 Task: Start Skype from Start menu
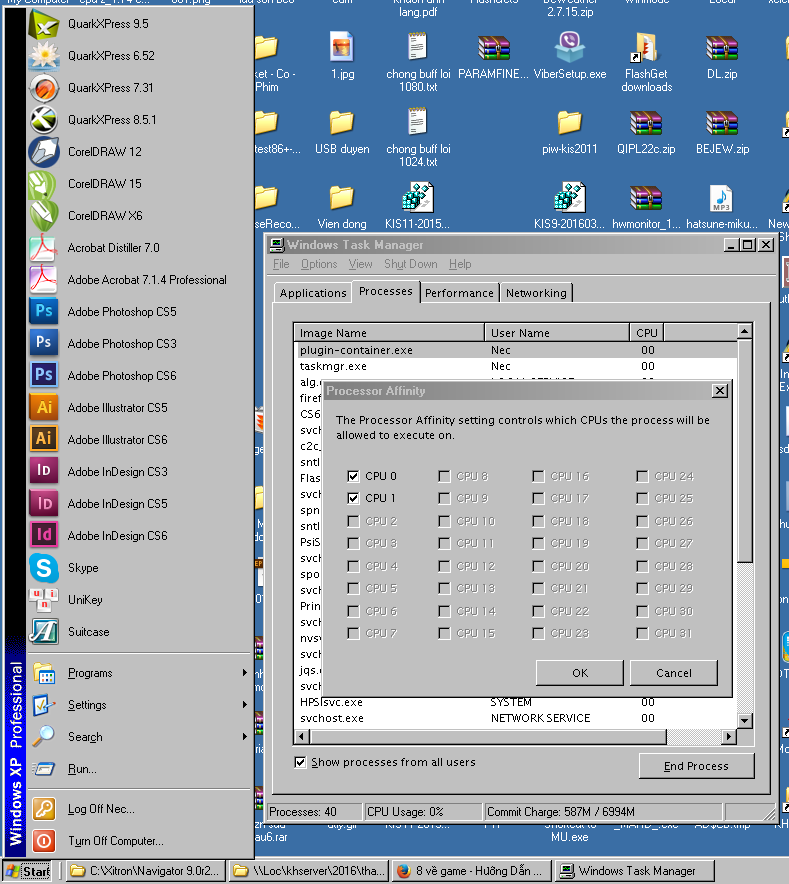click(83, 568)
